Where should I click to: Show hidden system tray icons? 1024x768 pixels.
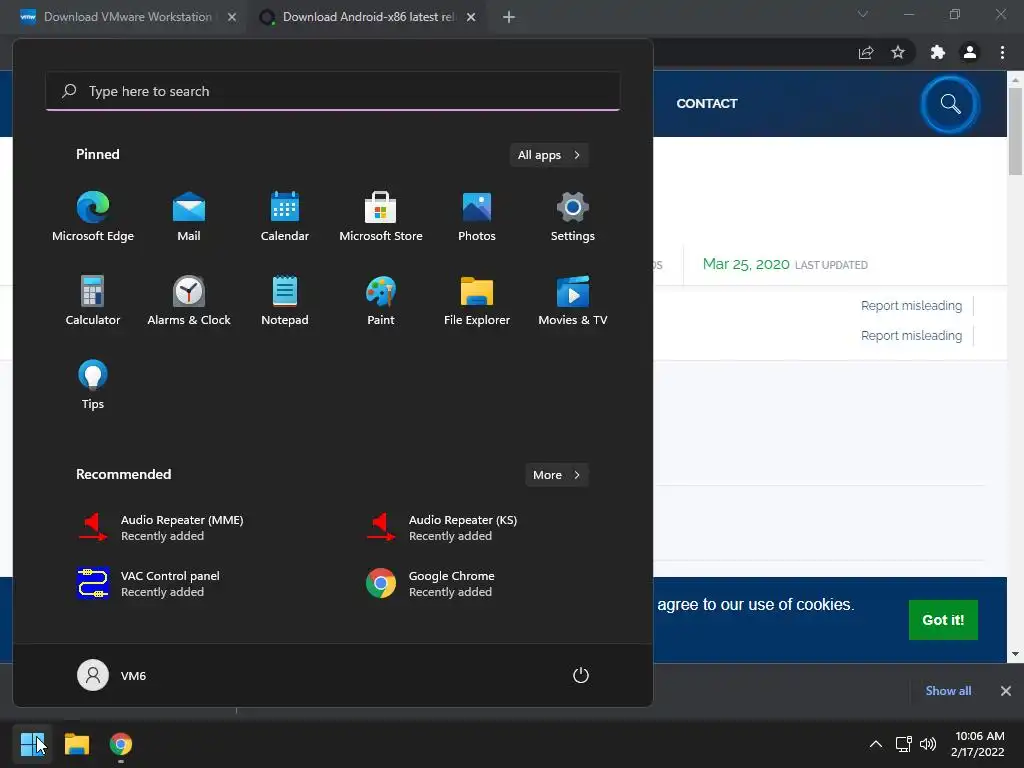point(876,744)
